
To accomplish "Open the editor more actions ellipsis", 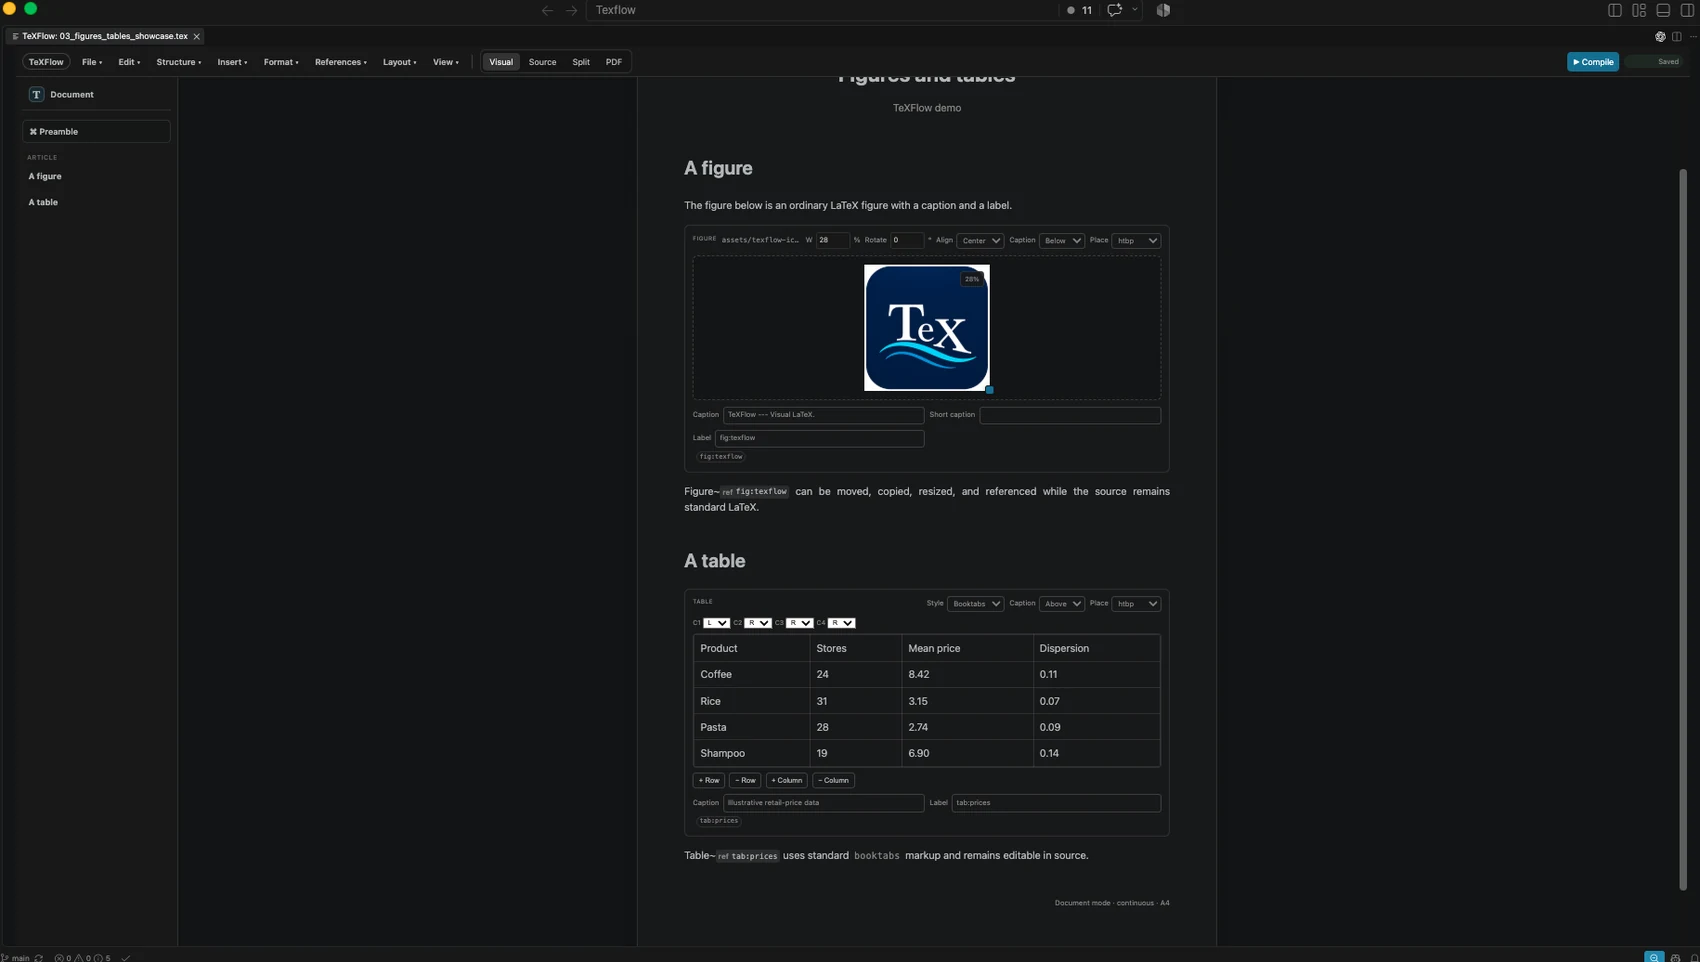I will [x=1693, y=37].
